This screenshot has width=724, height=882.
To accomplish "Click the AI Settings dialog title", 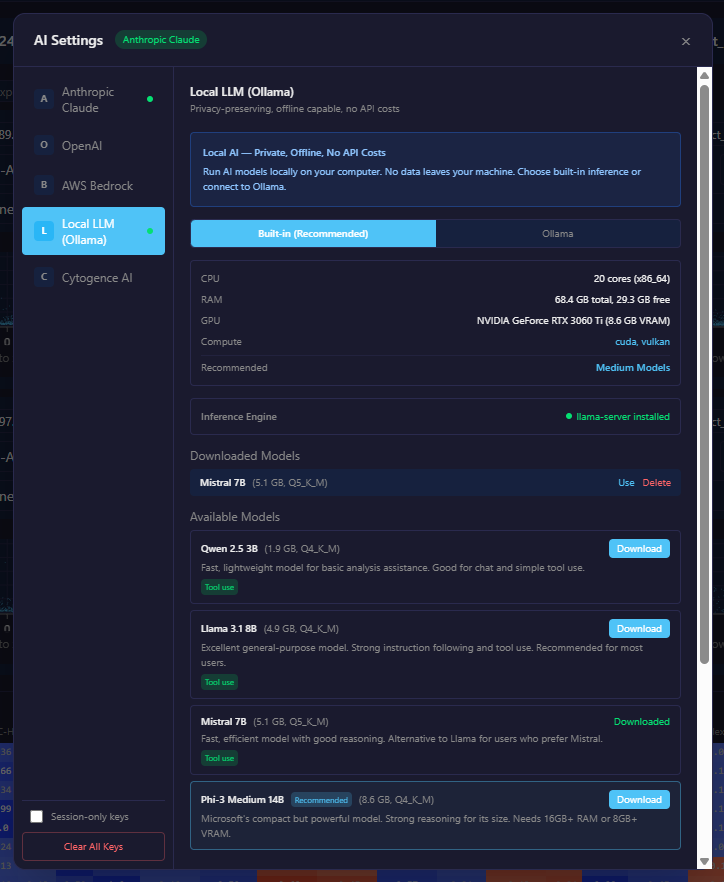I will click(x=68, y=40).
